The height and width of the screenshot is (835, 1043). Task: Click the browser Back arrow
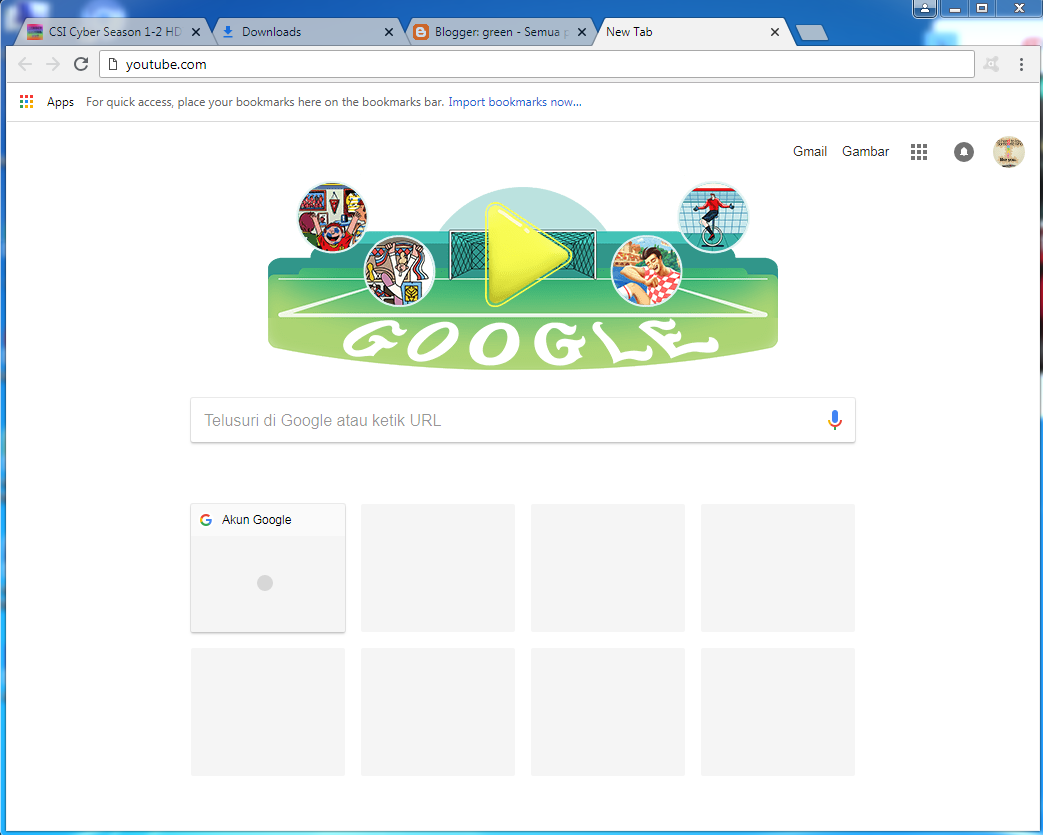(25, 64)
